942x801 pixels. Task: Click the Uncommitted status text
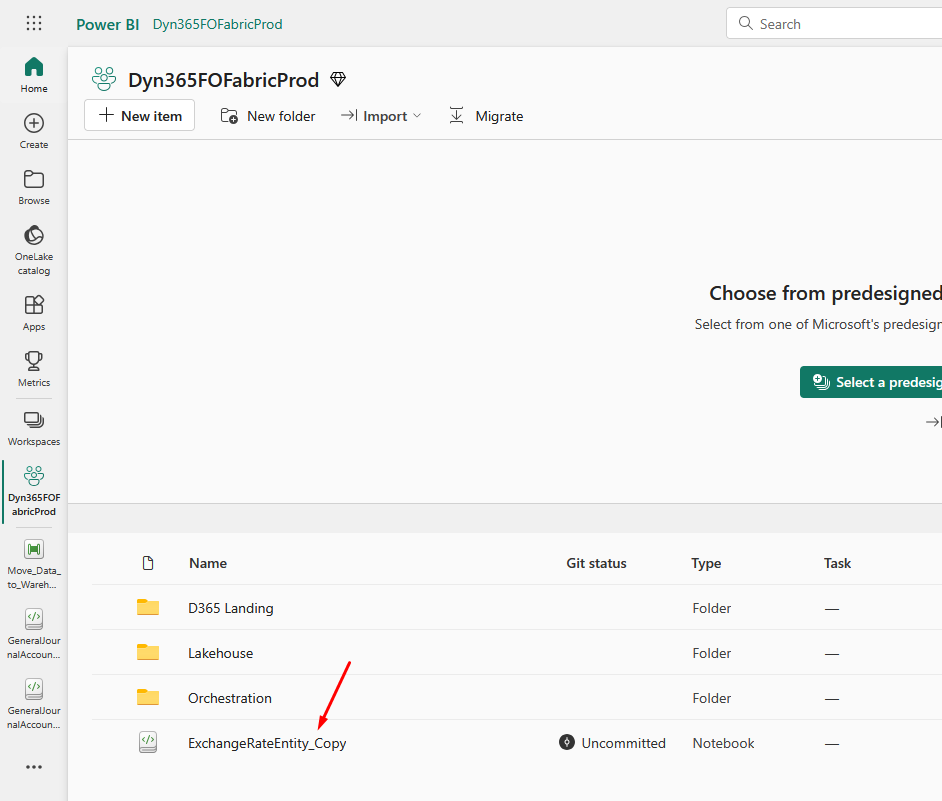(x=624, y=743)
